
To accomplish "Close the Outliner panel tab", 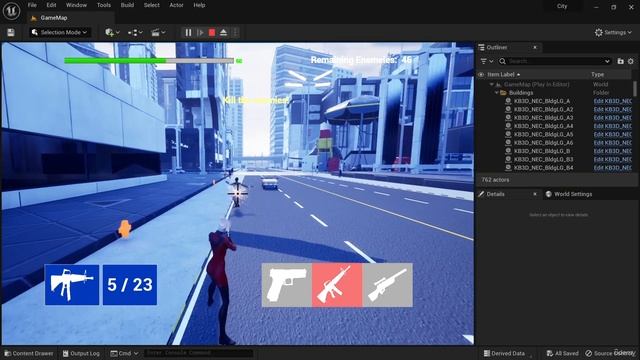I will [x=535, y=47].
